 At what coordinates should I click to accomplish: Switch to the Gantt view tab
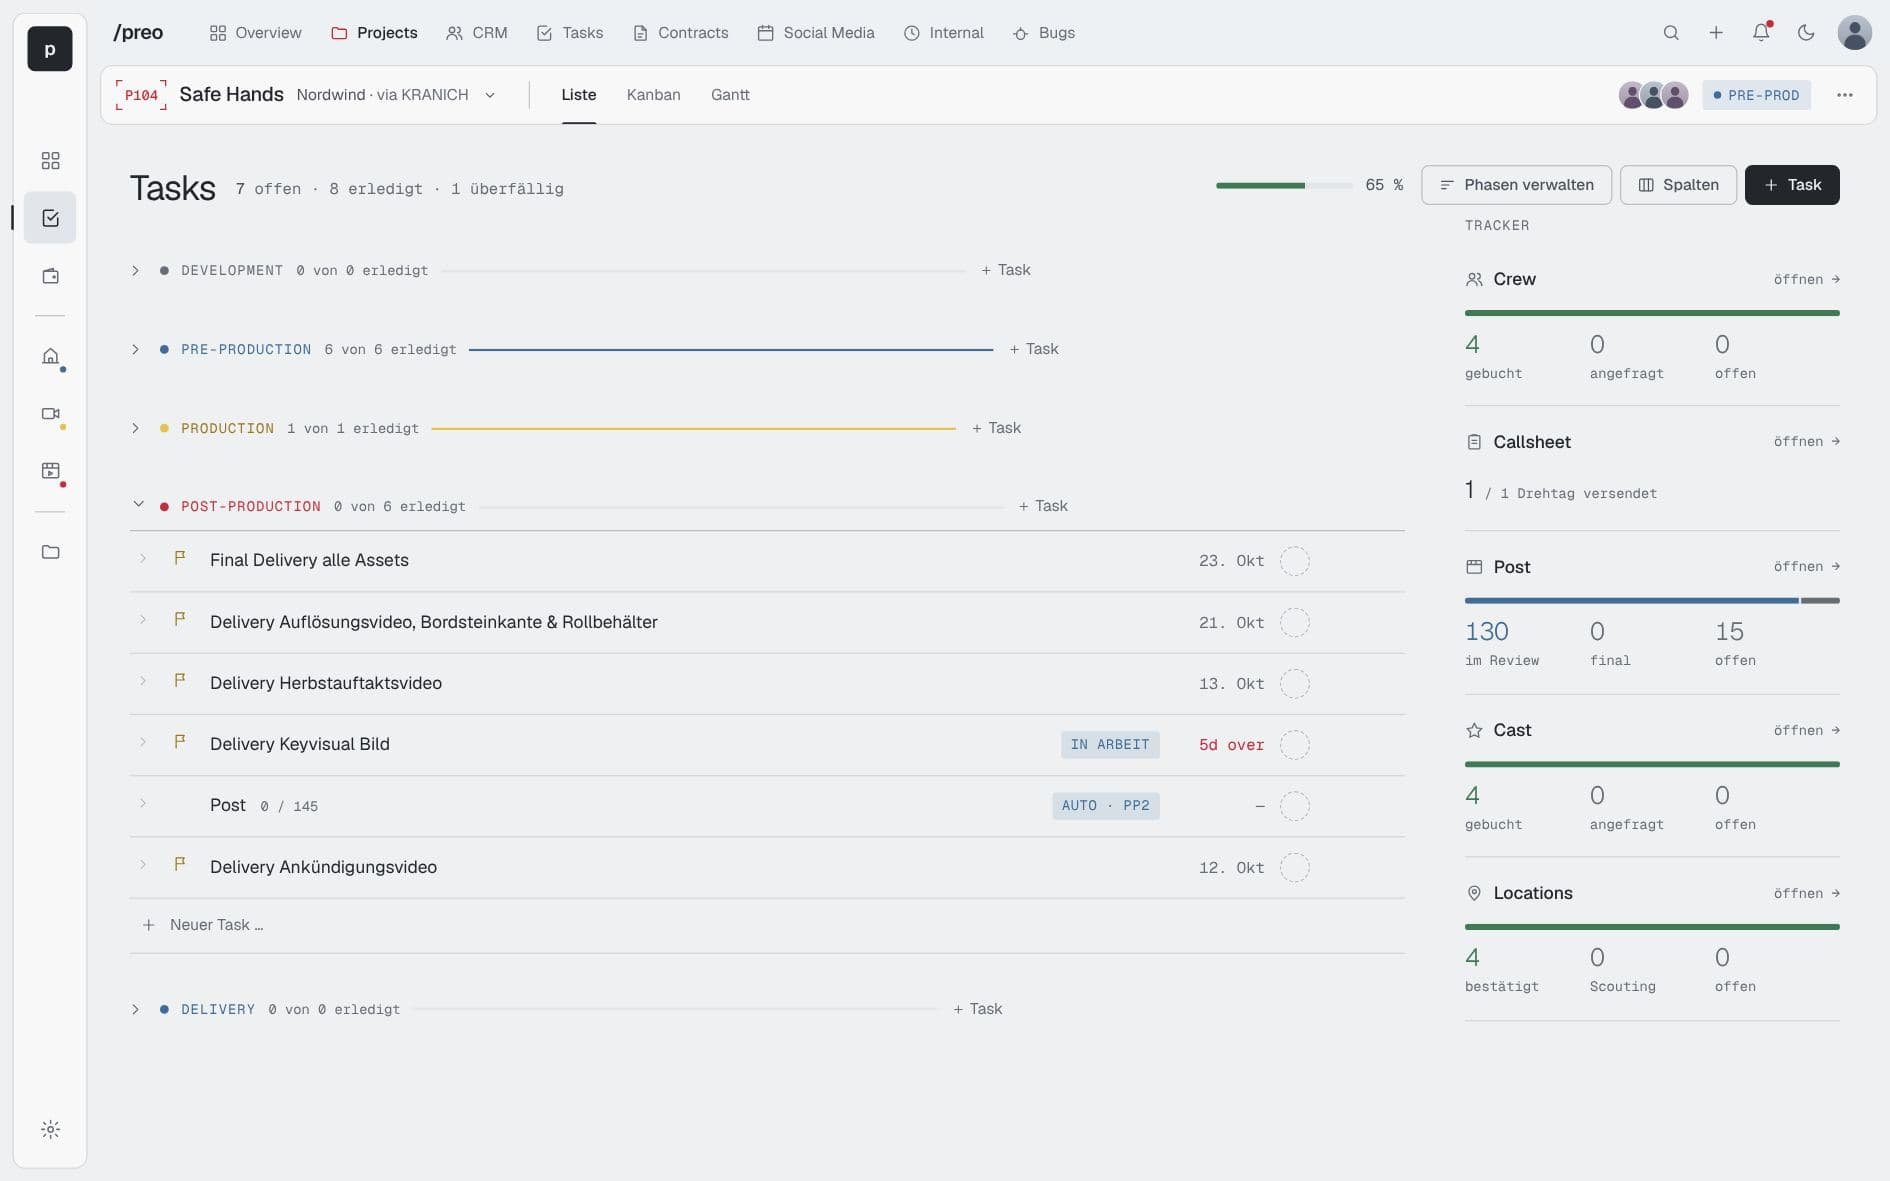[730, 95]
